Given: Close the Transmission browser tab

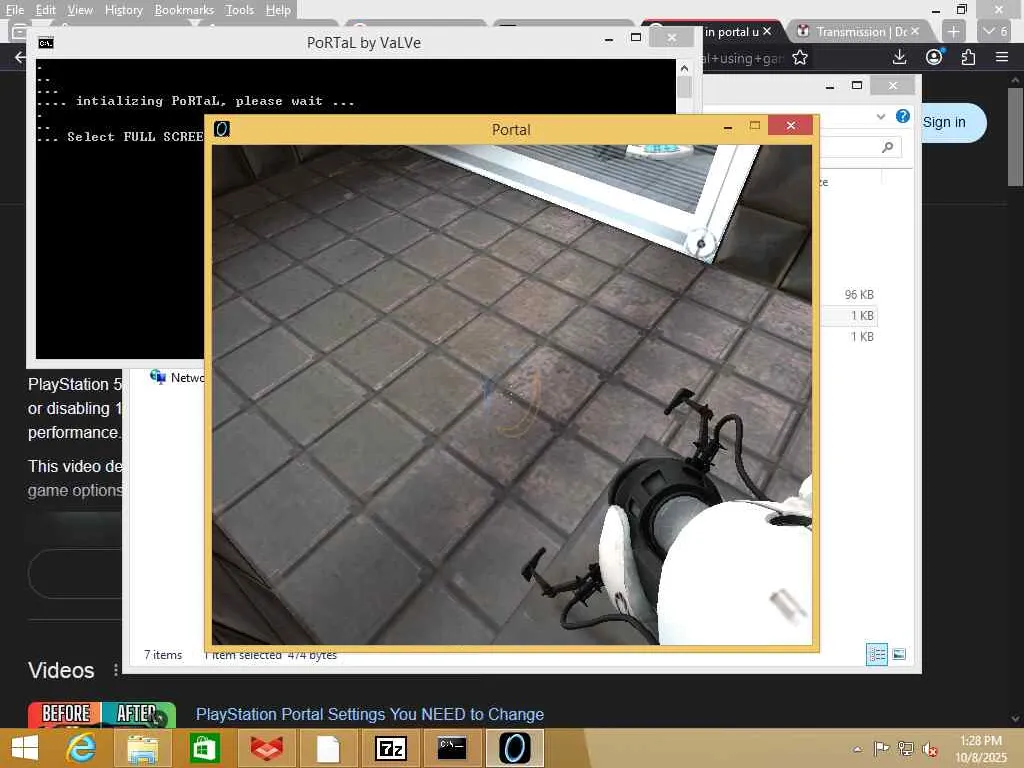Looking at the screenshot, I should pos(915,31).
